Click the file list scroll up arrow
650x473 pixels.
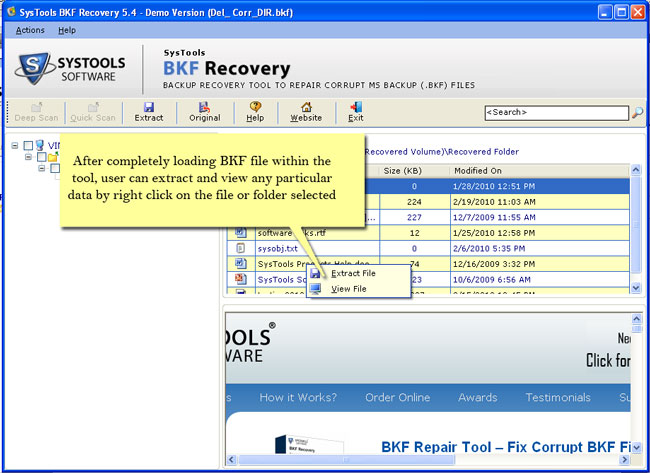[x=636, y=170]
